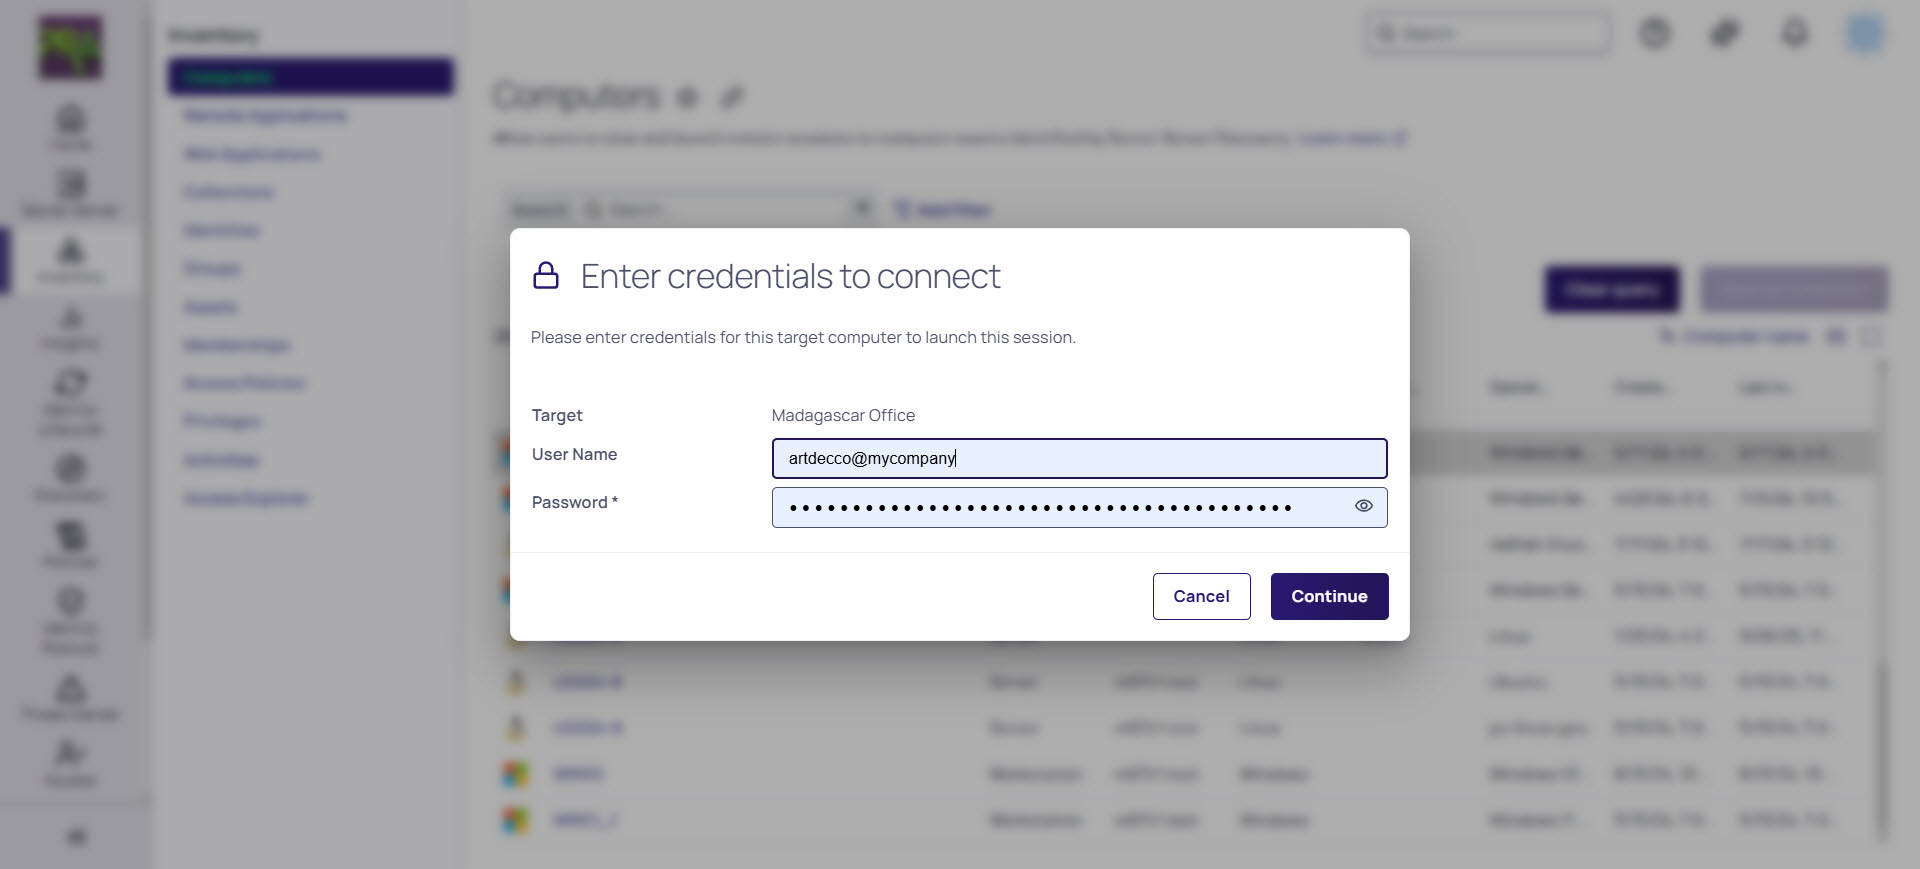Focus the Password input field
Image resolution: width=1920 pixels, height=869 pixels.
point(1060,507)
